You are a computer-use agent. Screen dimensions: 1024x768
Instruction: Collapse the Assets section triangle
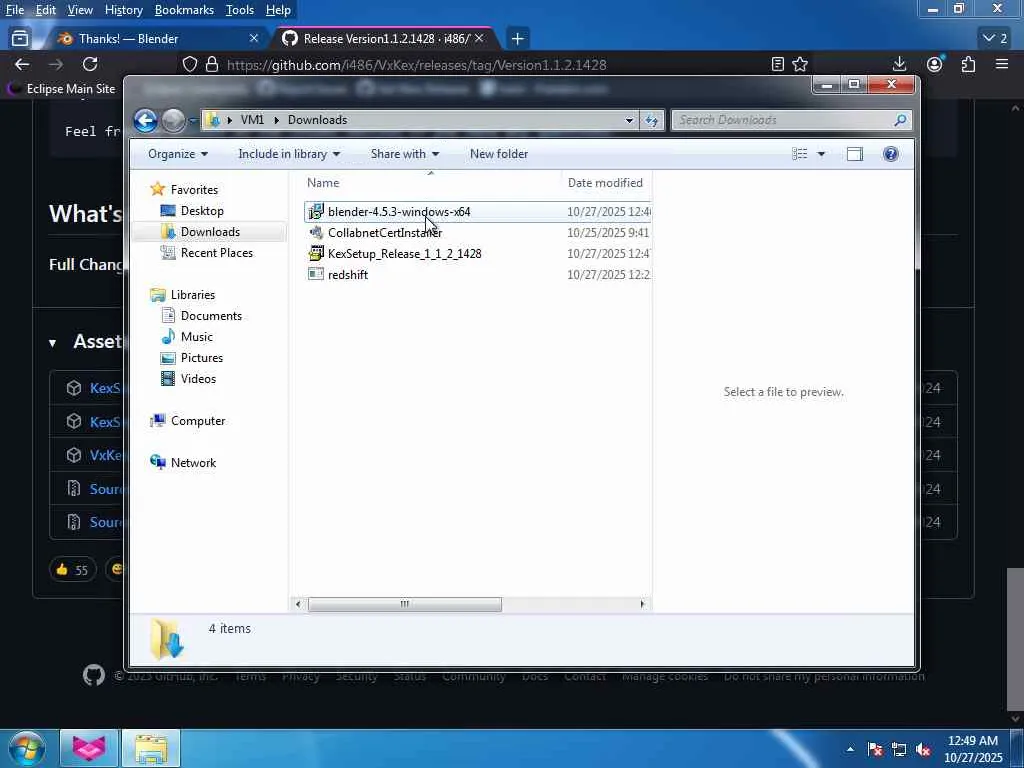[x=52, y=343]
